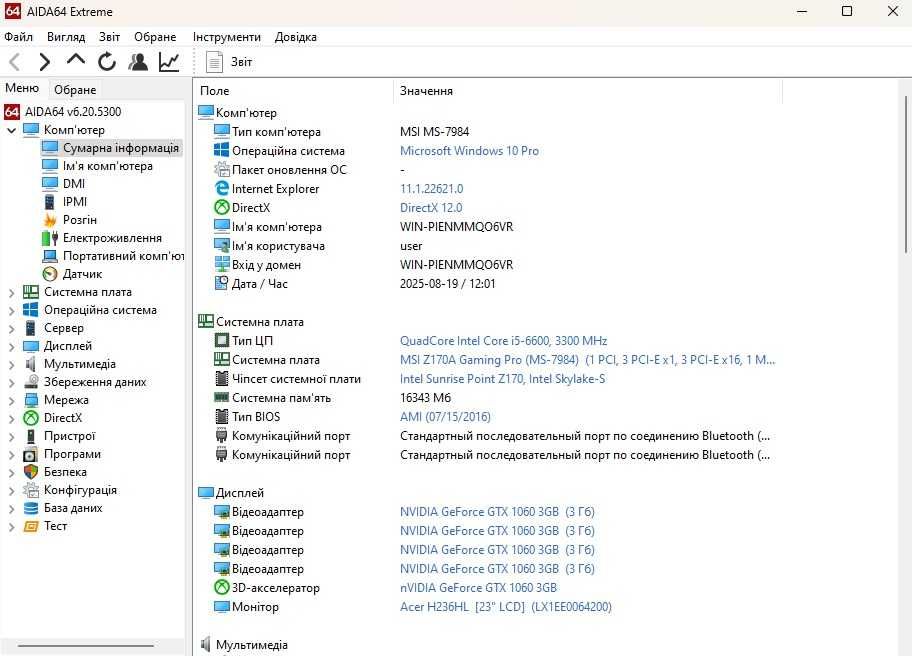Image resolution: width=912 pixels, height=656 pixels.
Task: Open the user manager person icon
Action: pyautogui.click(x=138, y=62)
